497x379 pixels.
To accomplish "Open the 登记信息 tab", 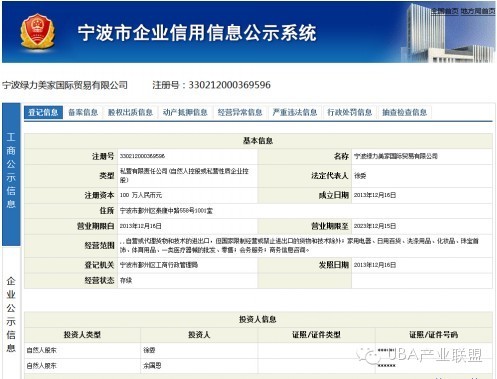I will pyautogui.click(x=43, y=112).
